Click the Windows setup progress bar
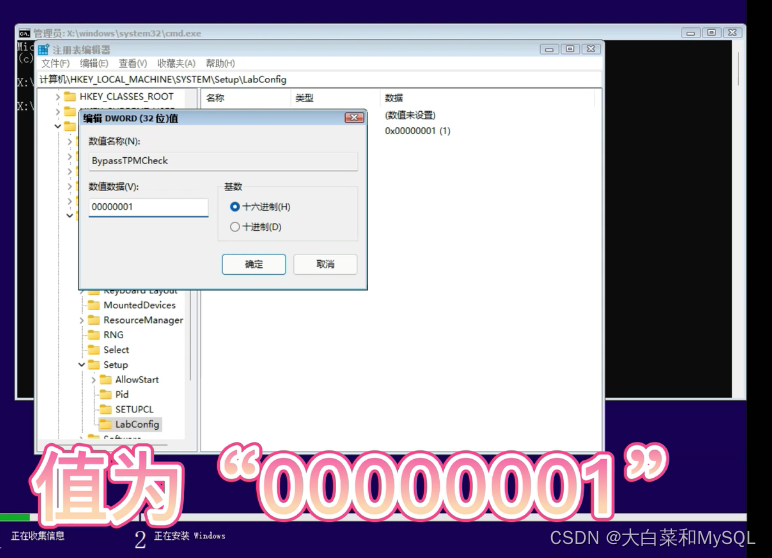 coord(373,517)
